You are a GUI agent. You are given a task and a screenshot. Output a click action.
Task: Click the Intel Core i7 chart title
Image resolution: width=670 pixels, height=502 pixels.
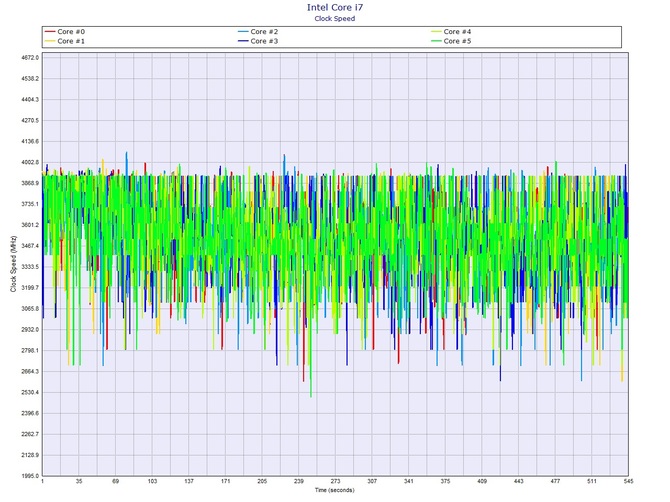pos(335,7)
